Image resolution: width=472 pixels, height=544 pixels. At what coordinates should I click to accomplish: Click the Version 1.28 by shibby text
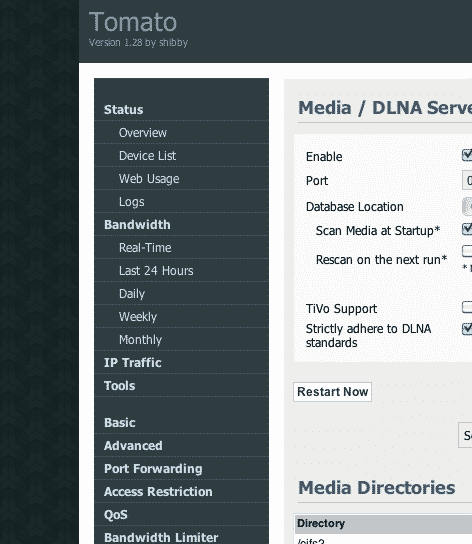(138, 43)
